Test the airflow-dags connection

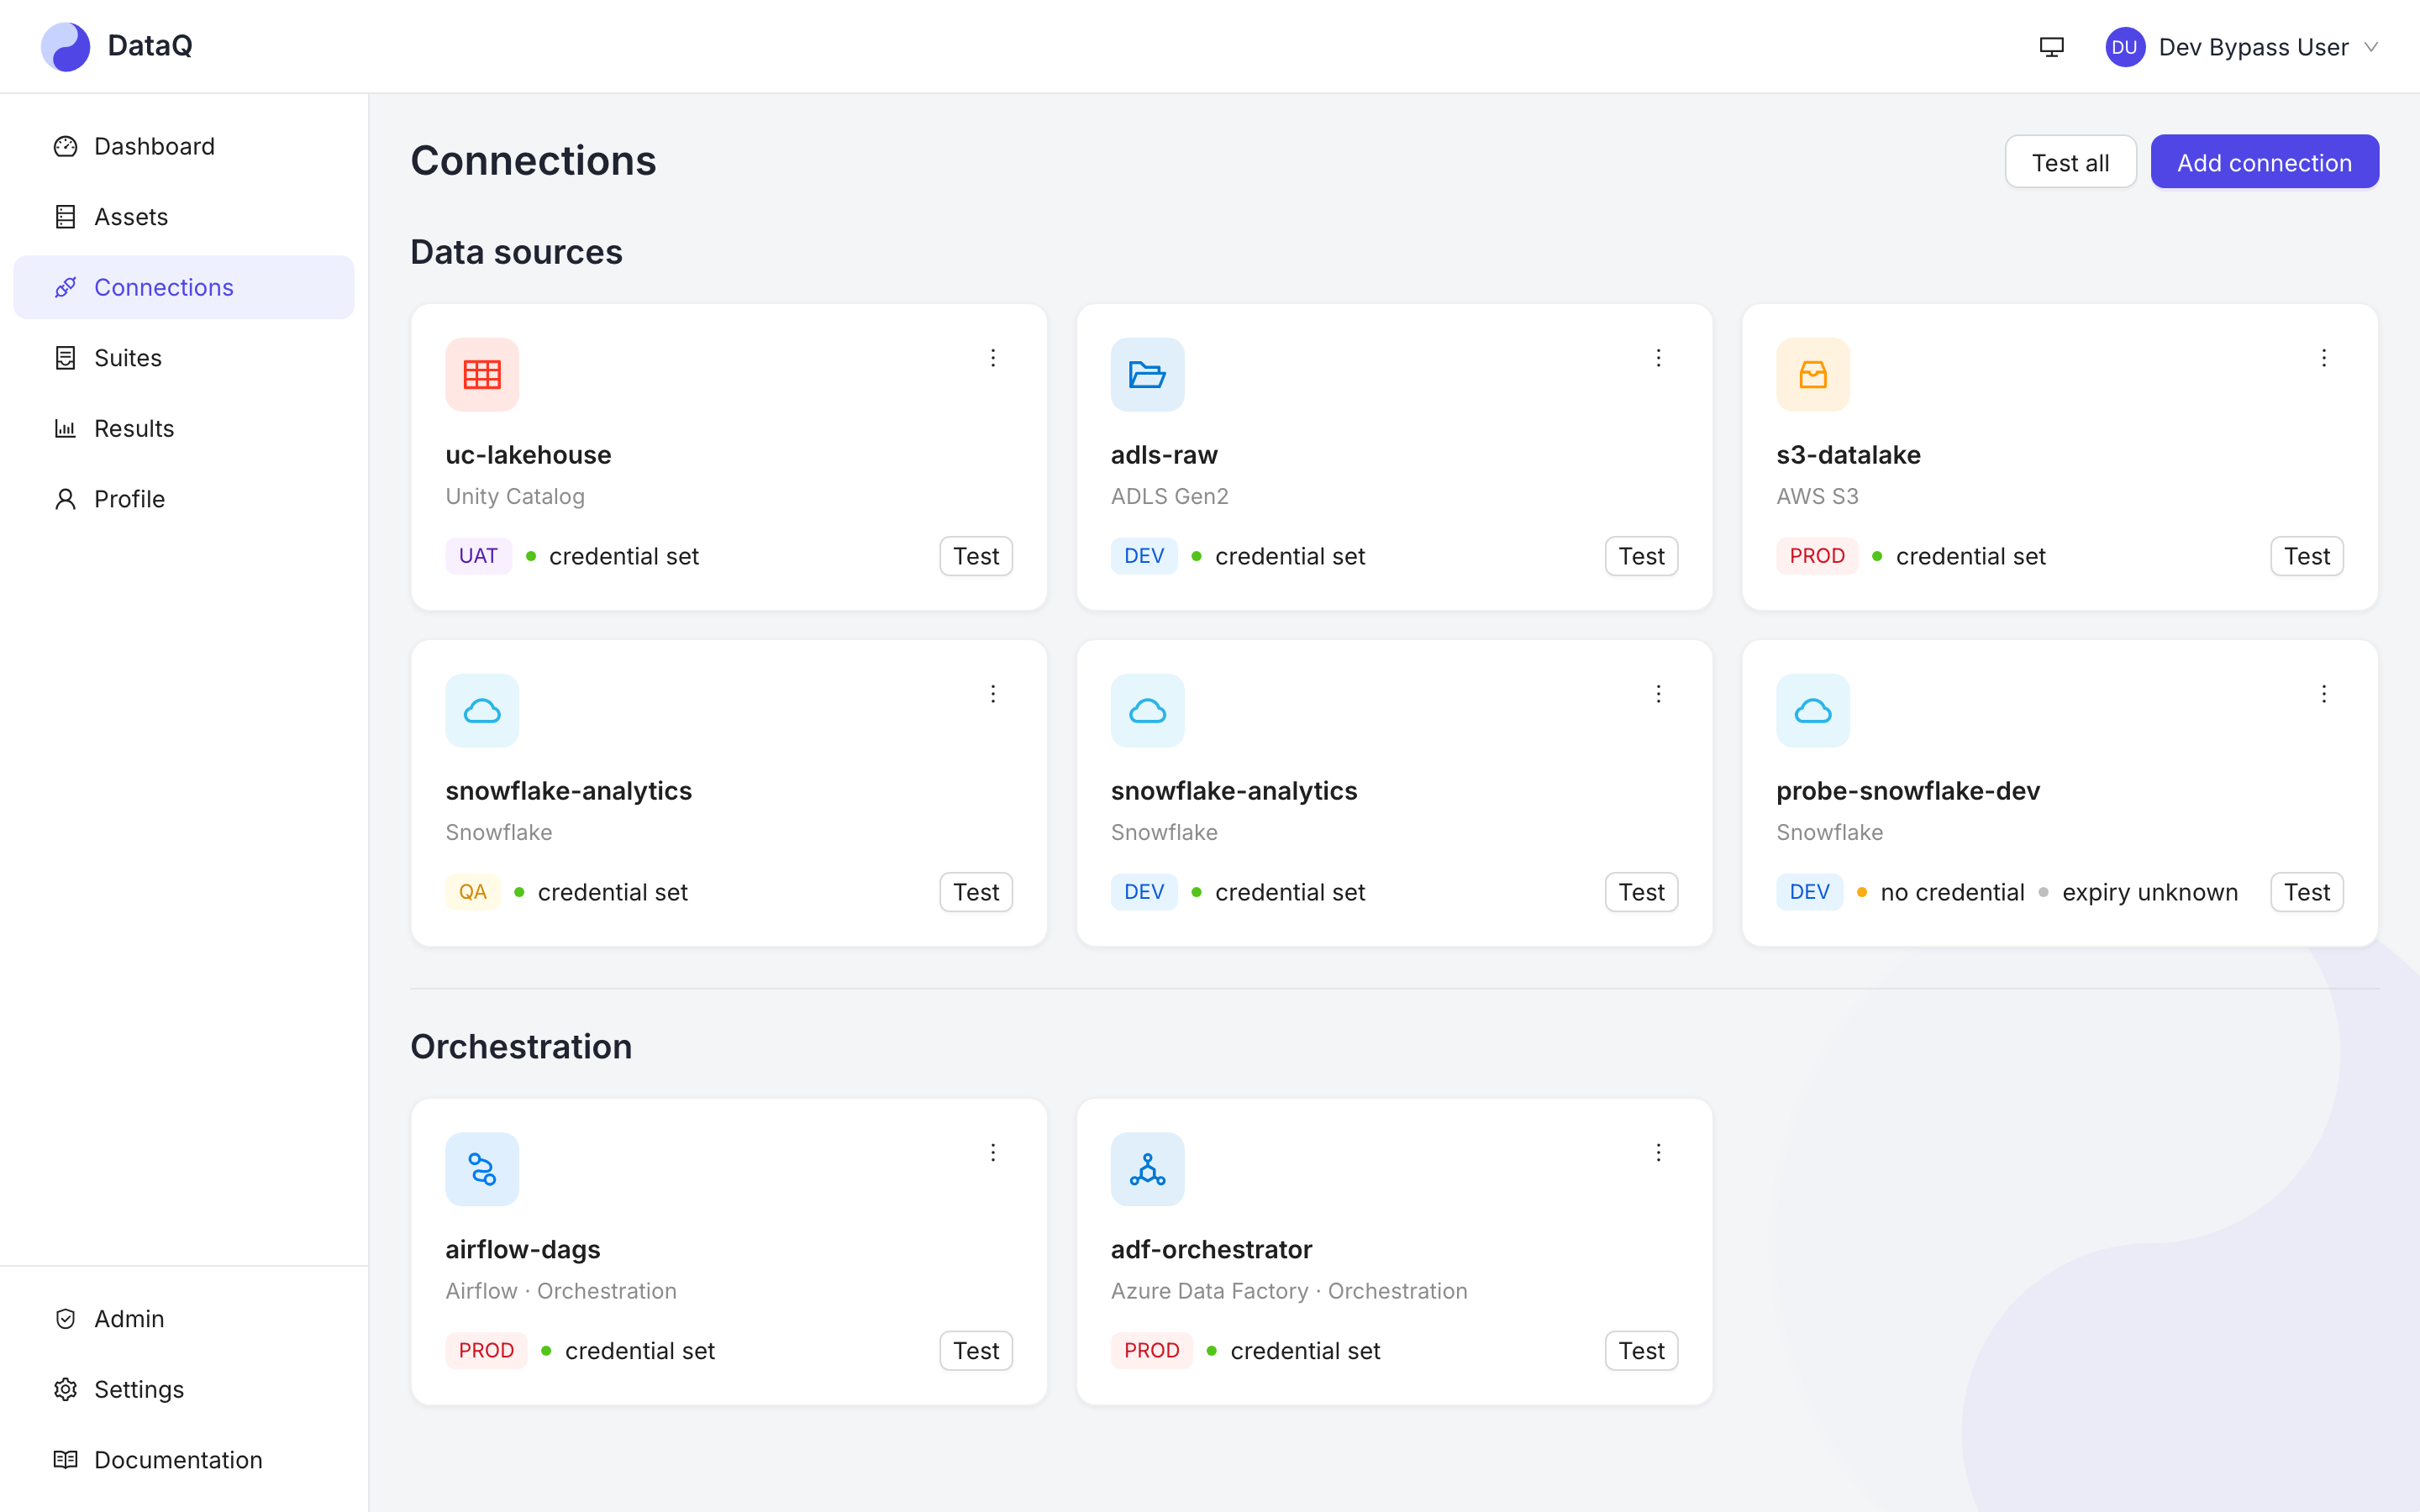click(x=976, y=1351)
